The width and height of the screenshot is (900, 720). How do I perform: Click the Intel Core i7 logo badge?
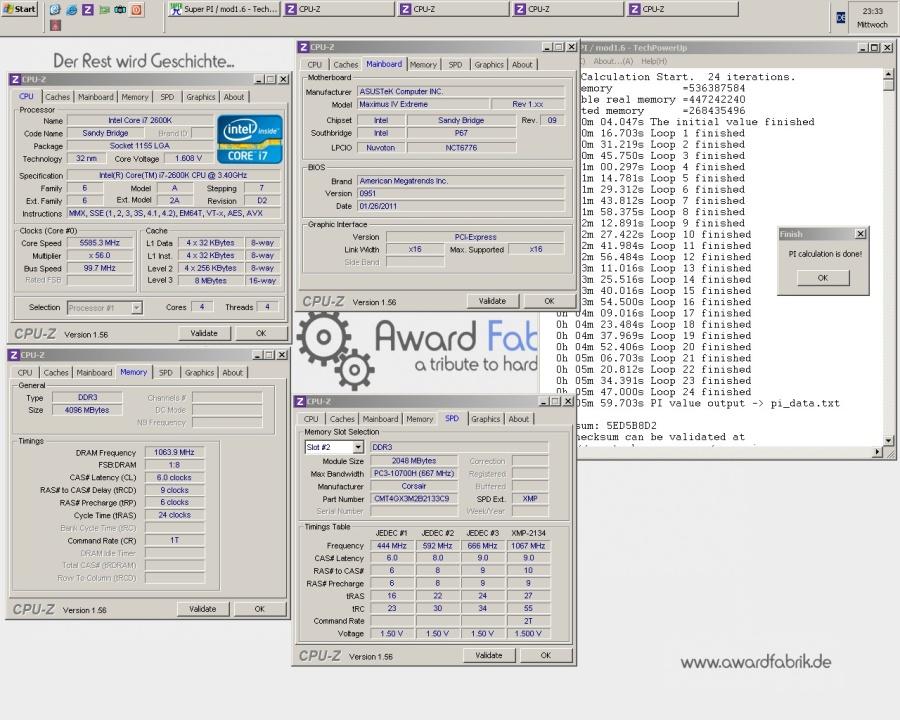coord(250,140)
